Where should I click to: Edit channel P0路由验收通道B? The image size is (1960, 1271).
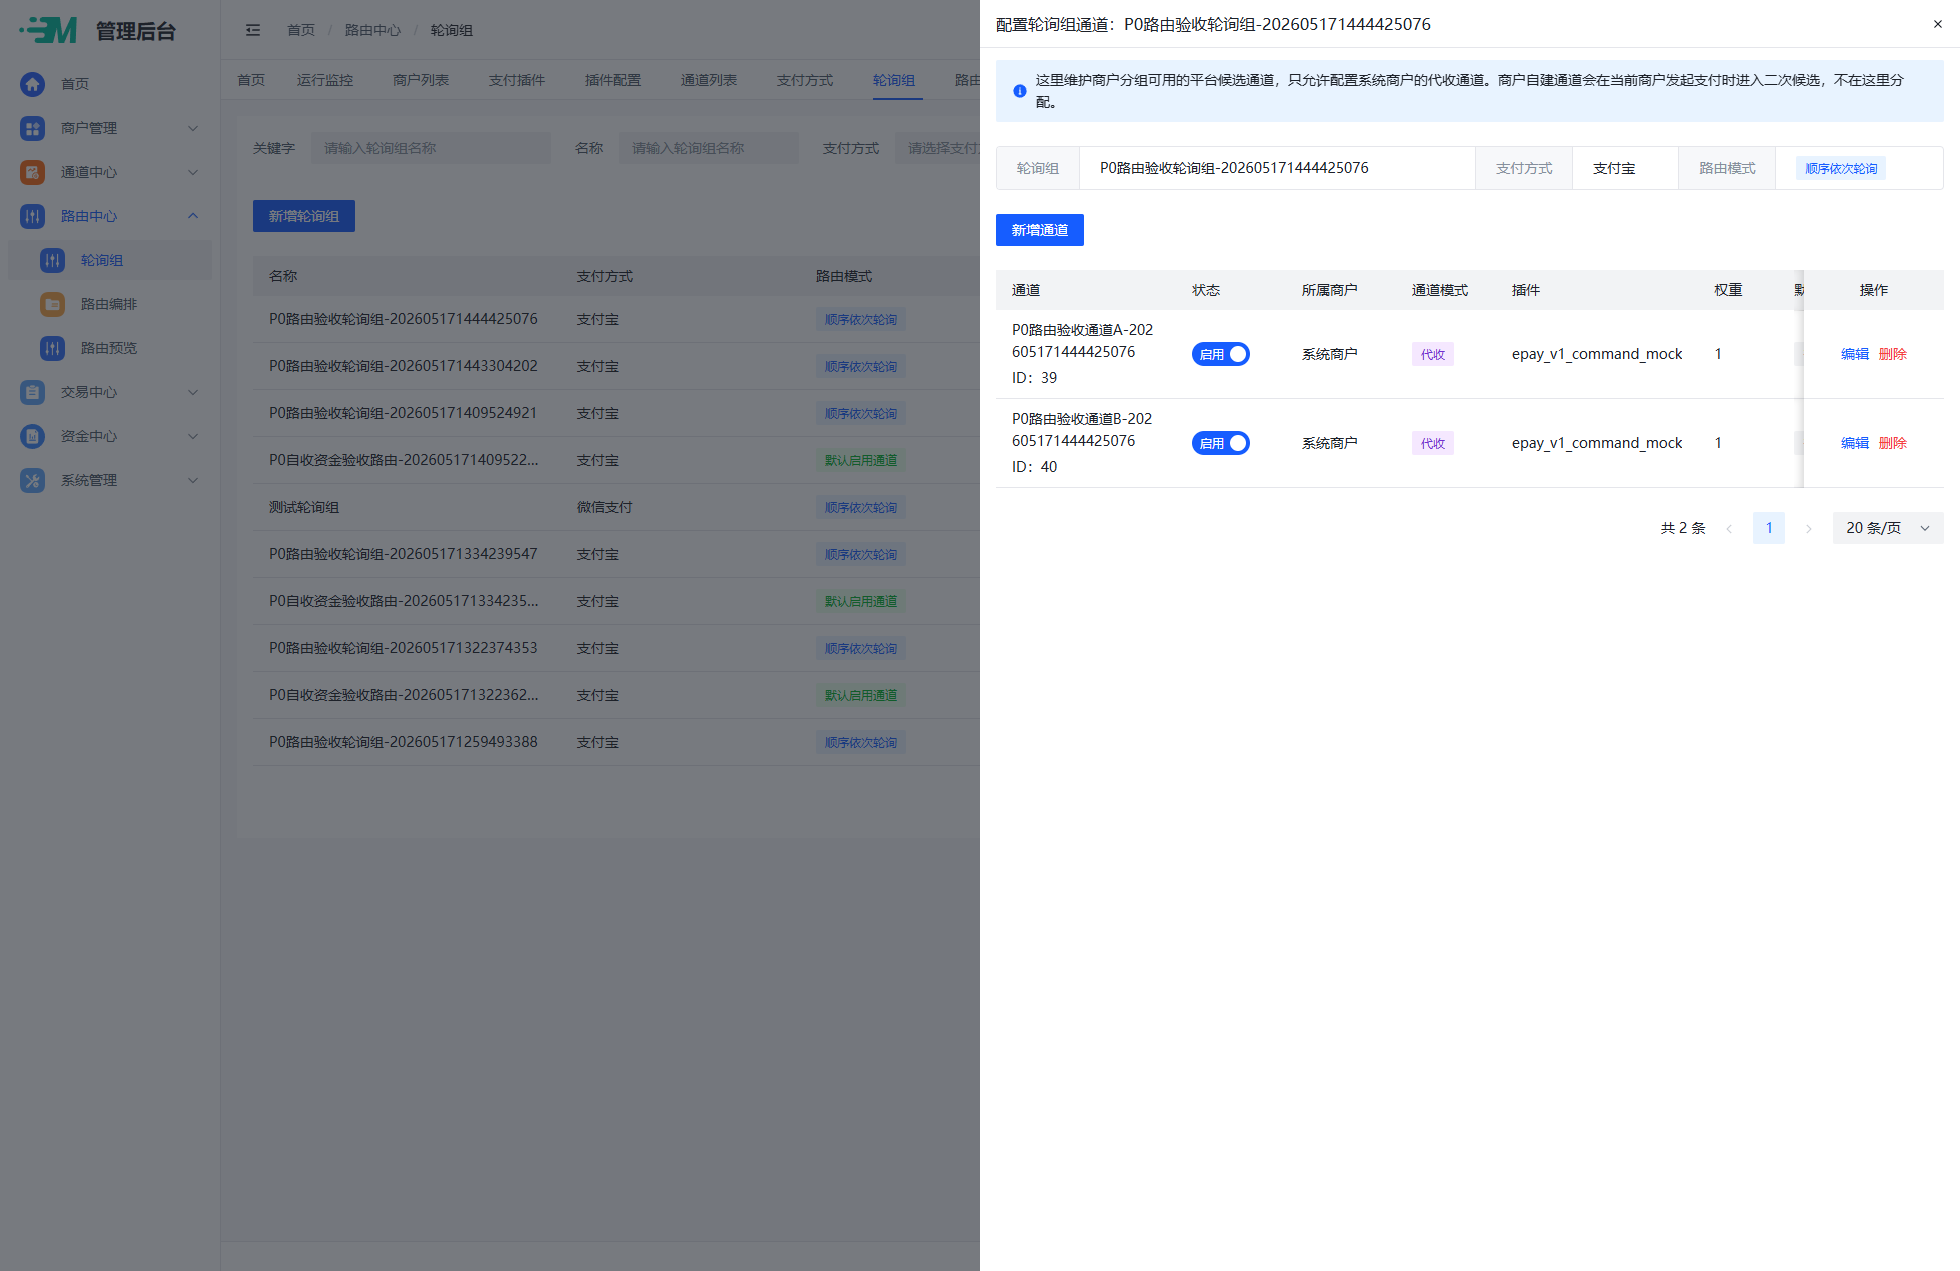[1854, 443]
